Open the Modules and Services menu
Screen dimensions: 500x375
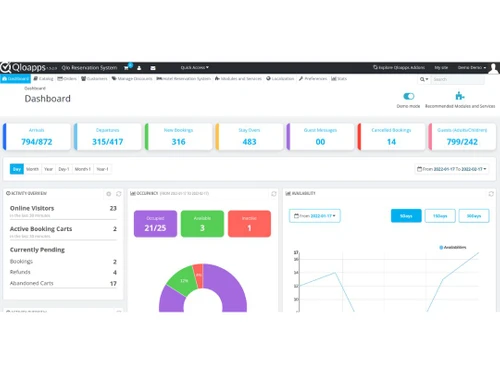pyautogui.click(x=238, y=79)
